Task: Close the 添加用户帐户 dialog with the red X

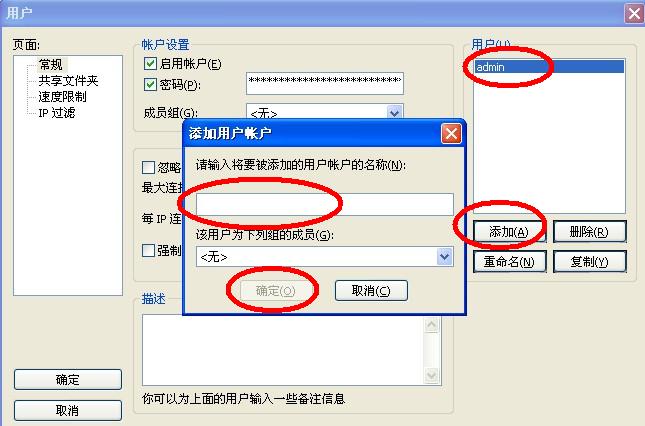Action: [x=451, y=133]
